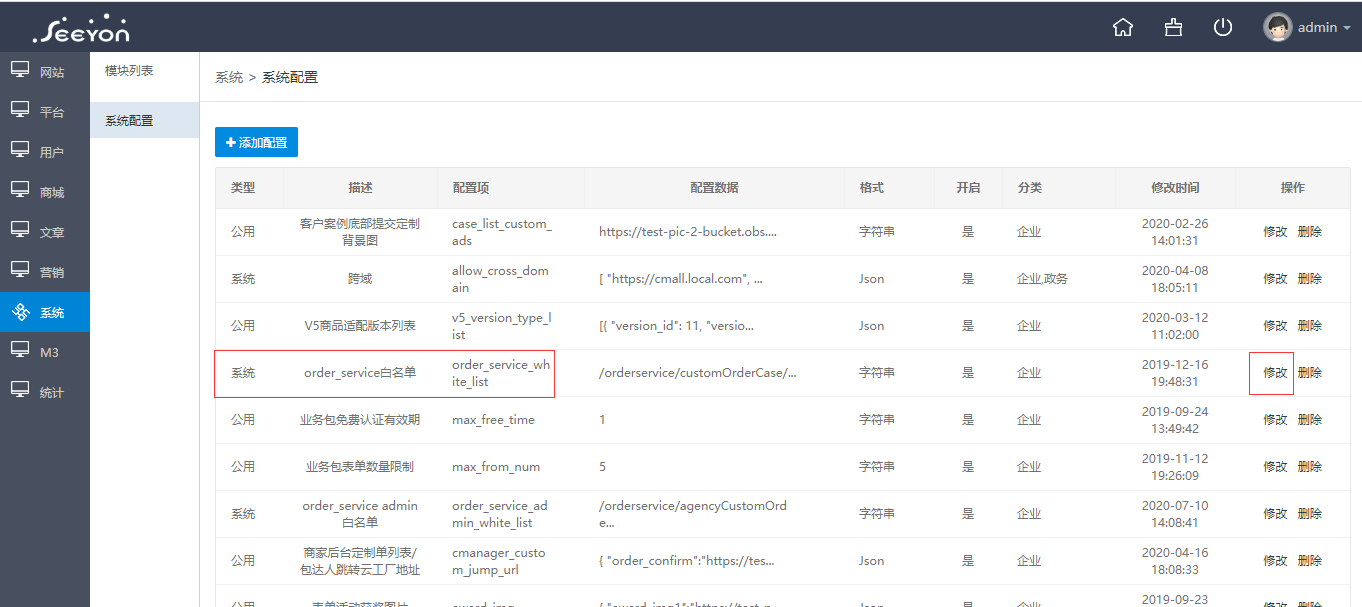Click 修改 for order_service_white_list row

pos(1275,372)
